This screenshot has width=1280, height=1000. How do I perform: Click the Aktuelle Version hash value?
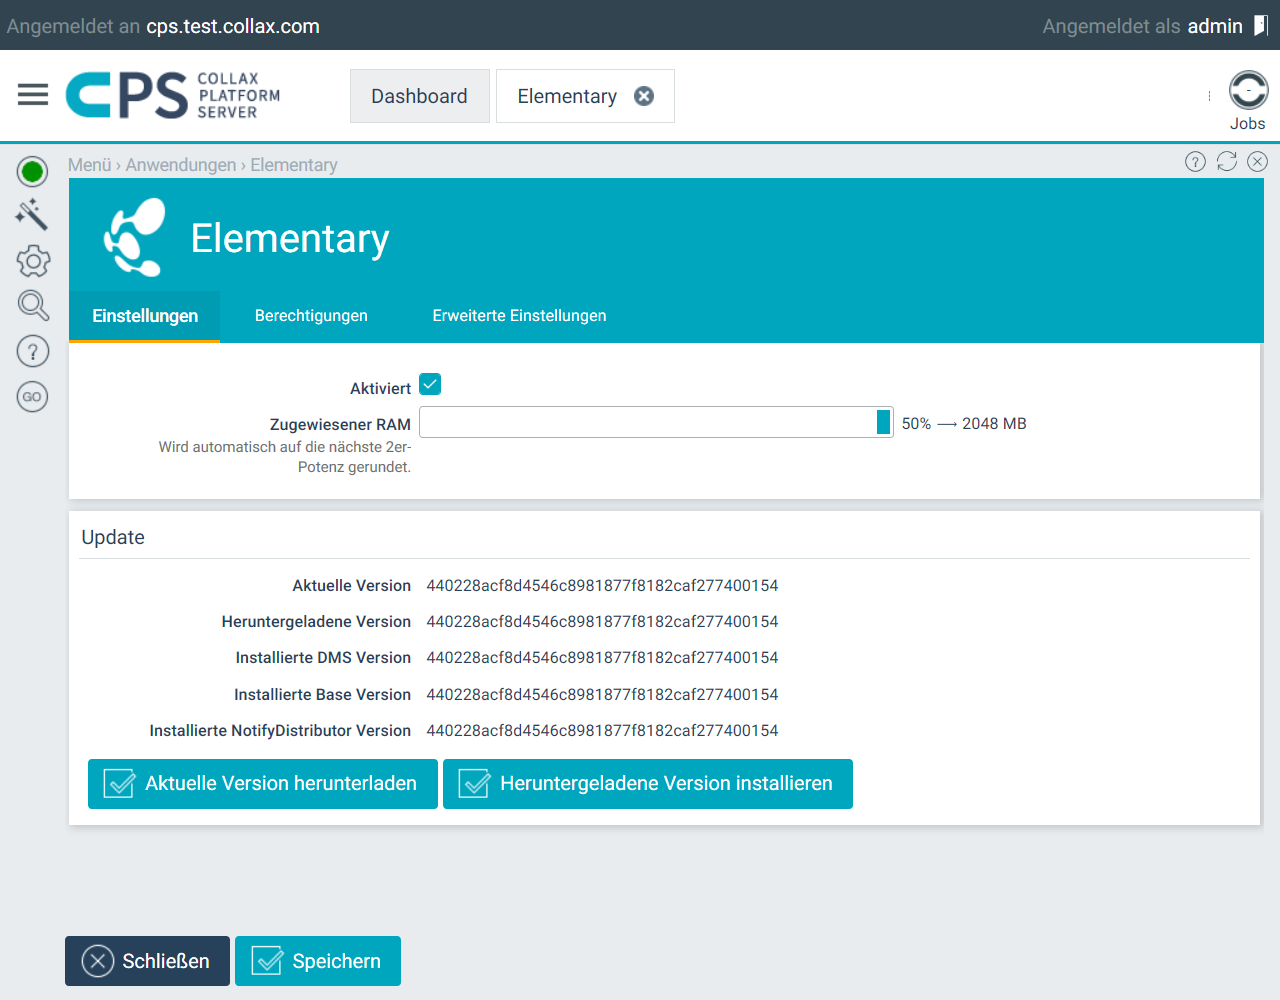tap(602, 586)
